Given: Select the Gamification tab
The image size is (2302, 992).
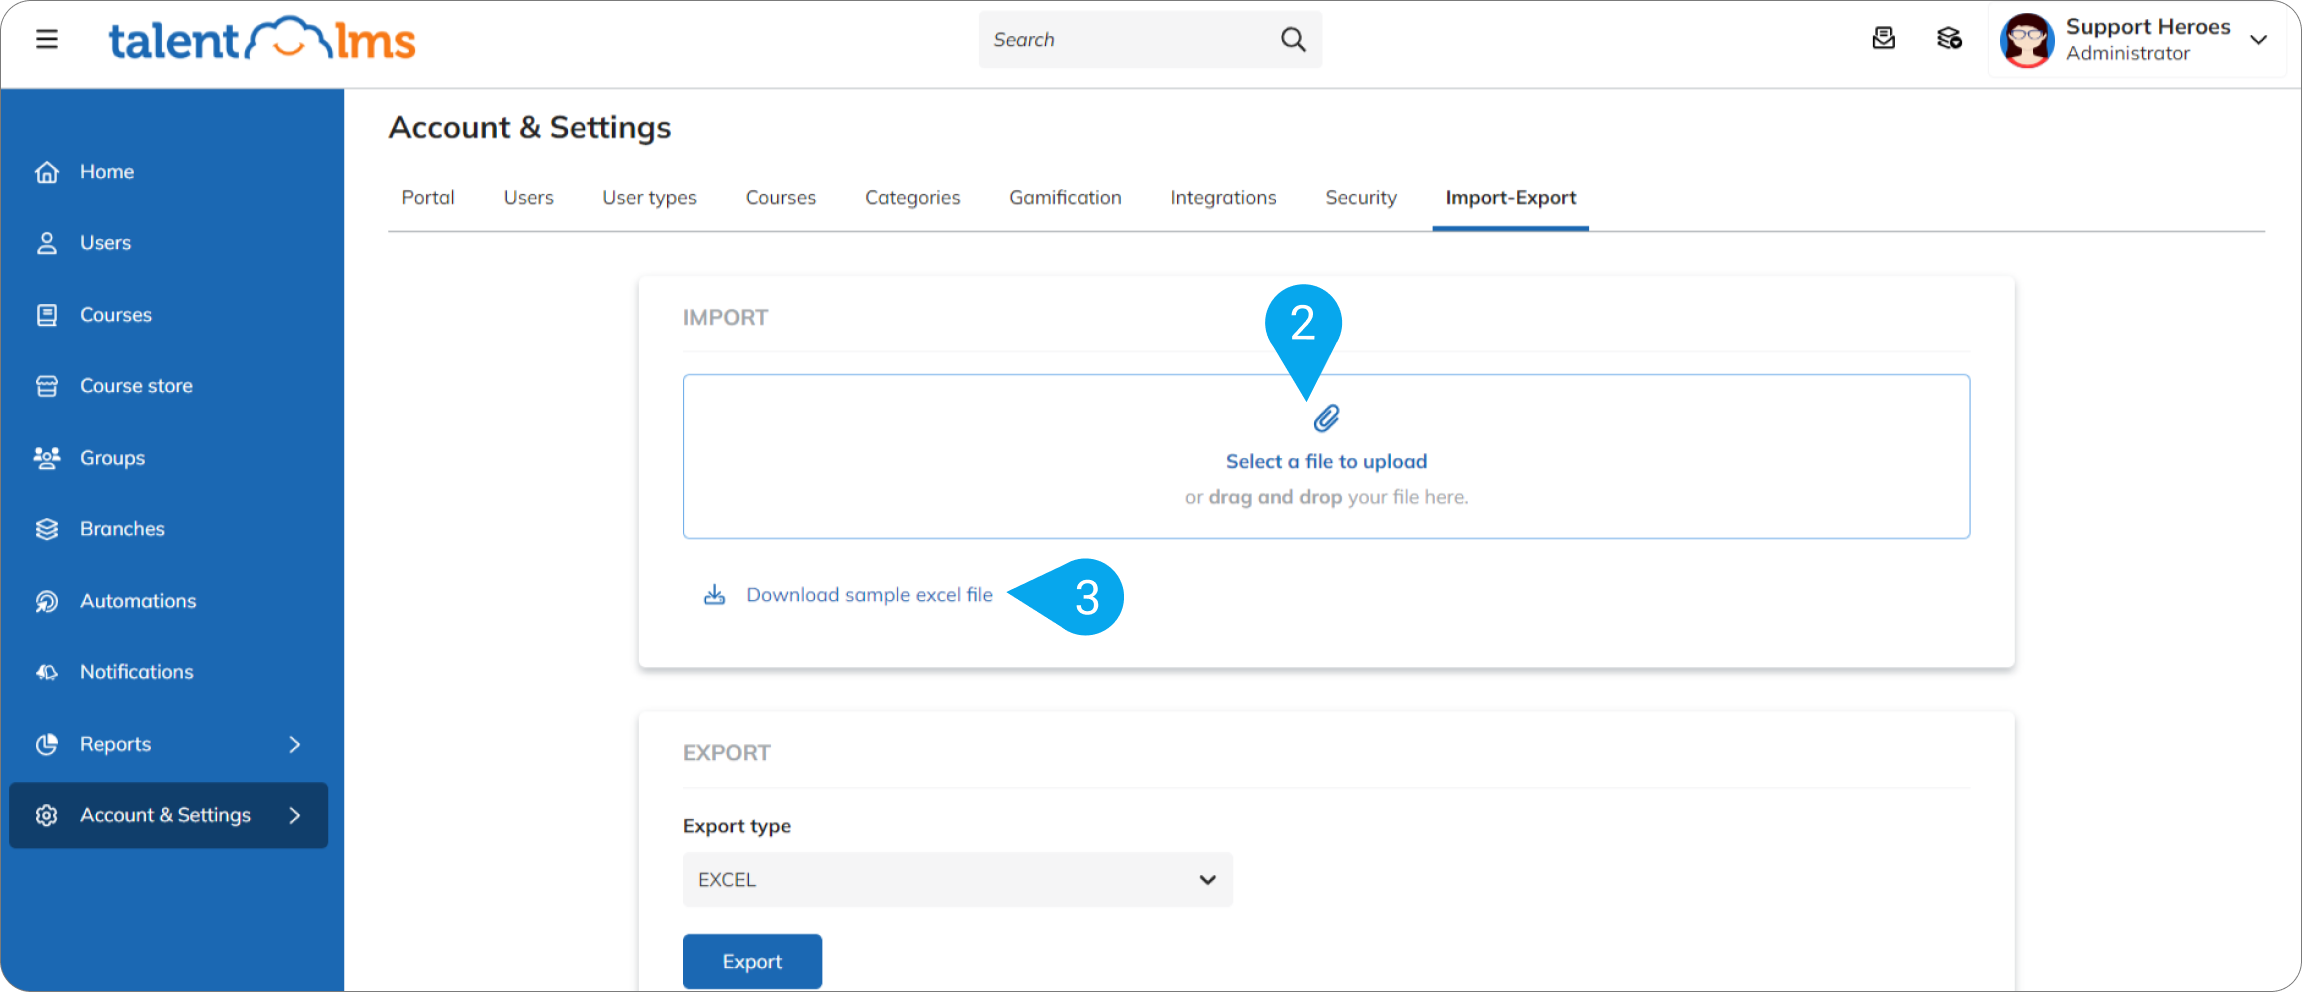Looking at the screenshot, I should pyautogui.click(x=1065, y=198).
